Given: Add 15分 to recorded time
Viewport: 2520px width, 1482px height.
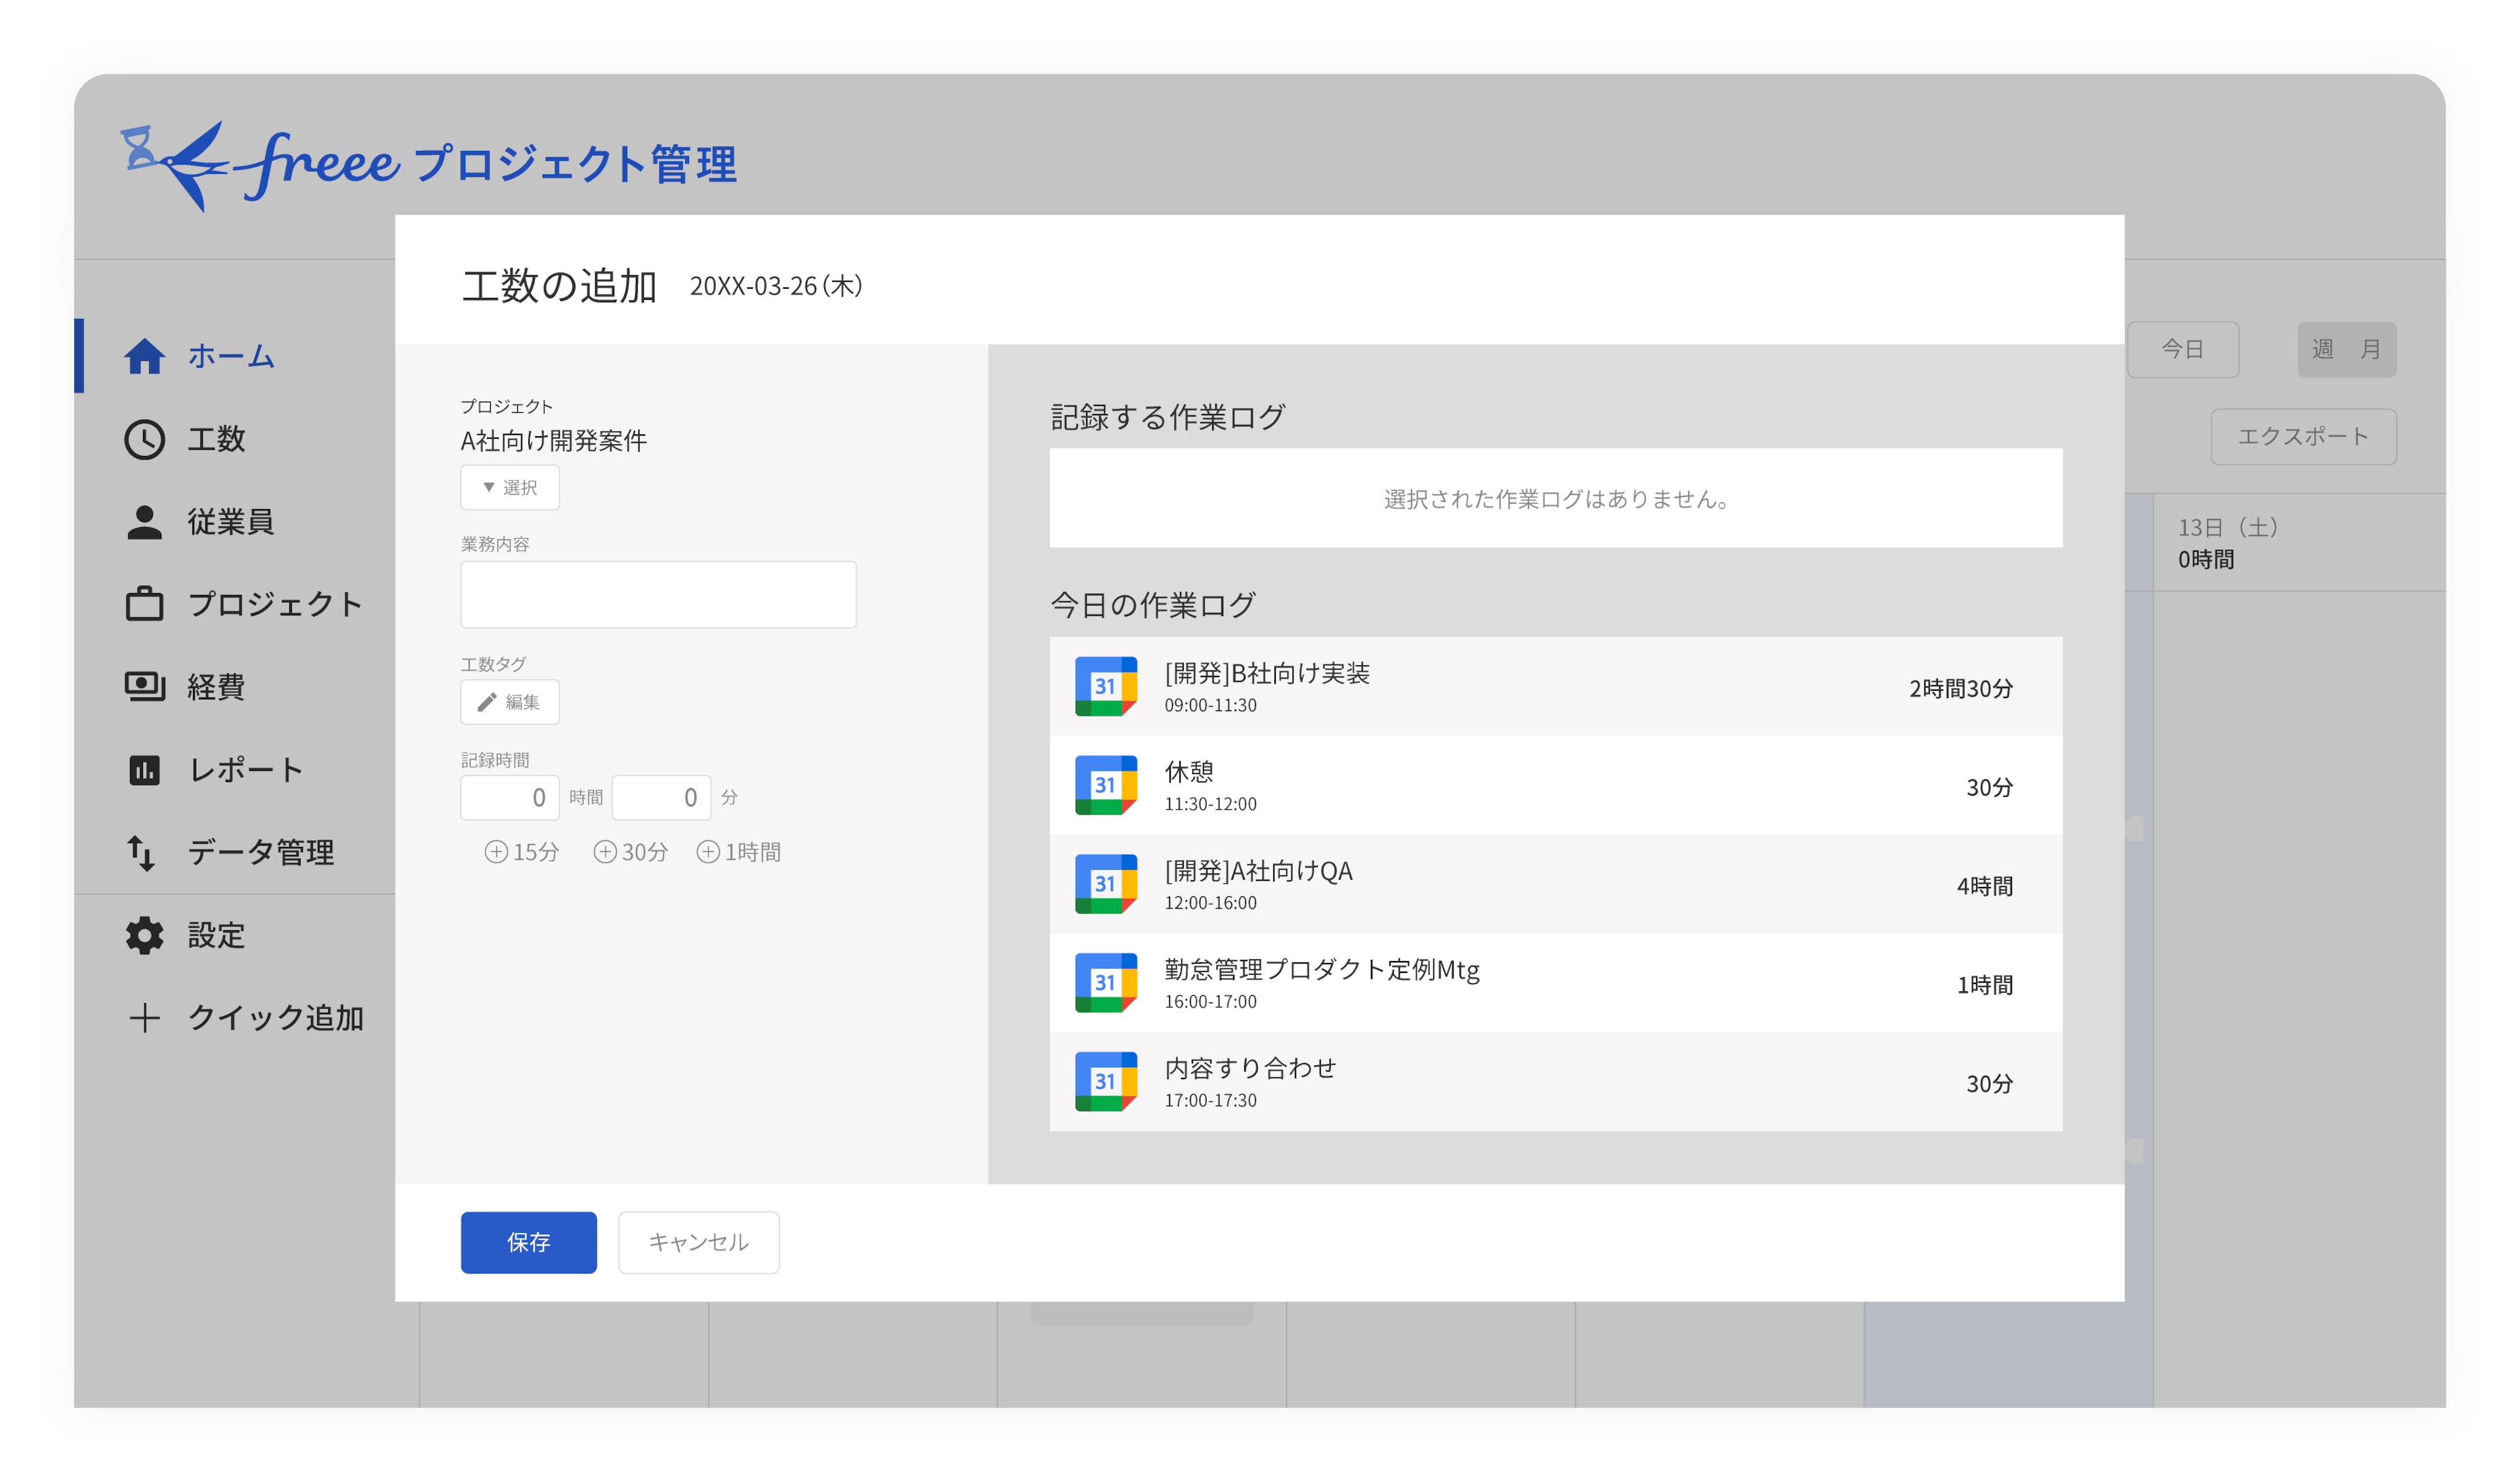Looking at the screenshot, I should point(521,852).
